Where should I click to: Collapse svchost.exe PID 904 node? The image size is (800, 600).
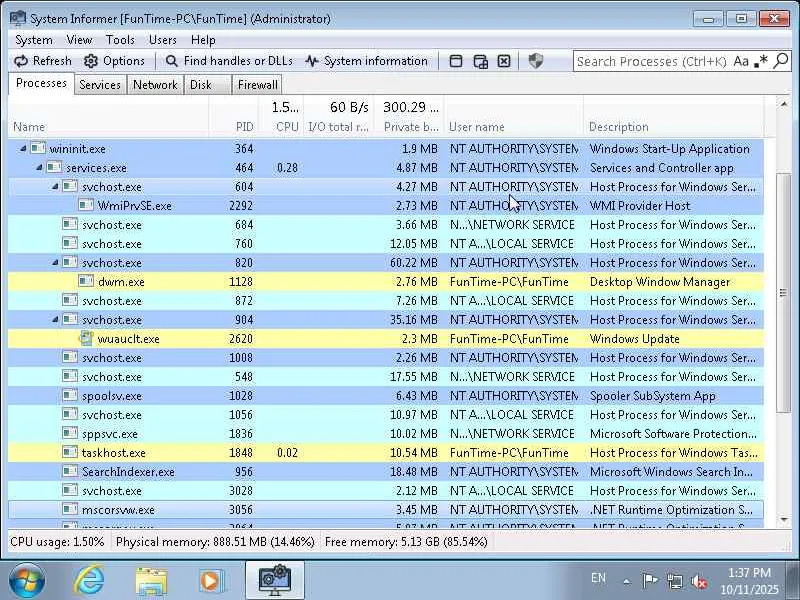point(55,319)
